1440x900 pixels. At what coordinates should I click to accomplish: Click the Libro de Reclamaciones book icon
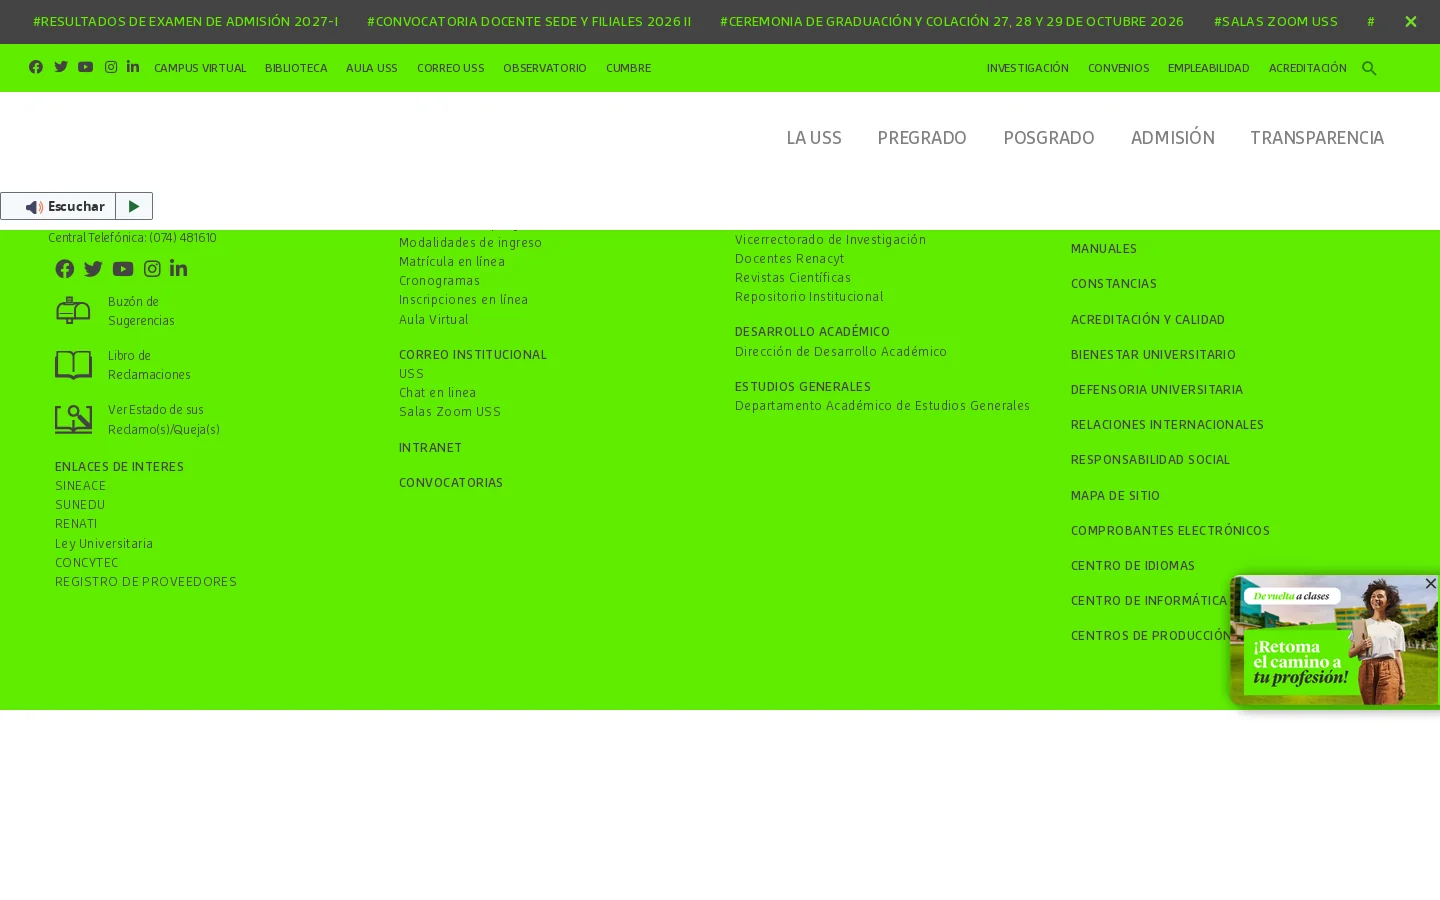click(73, 365)
